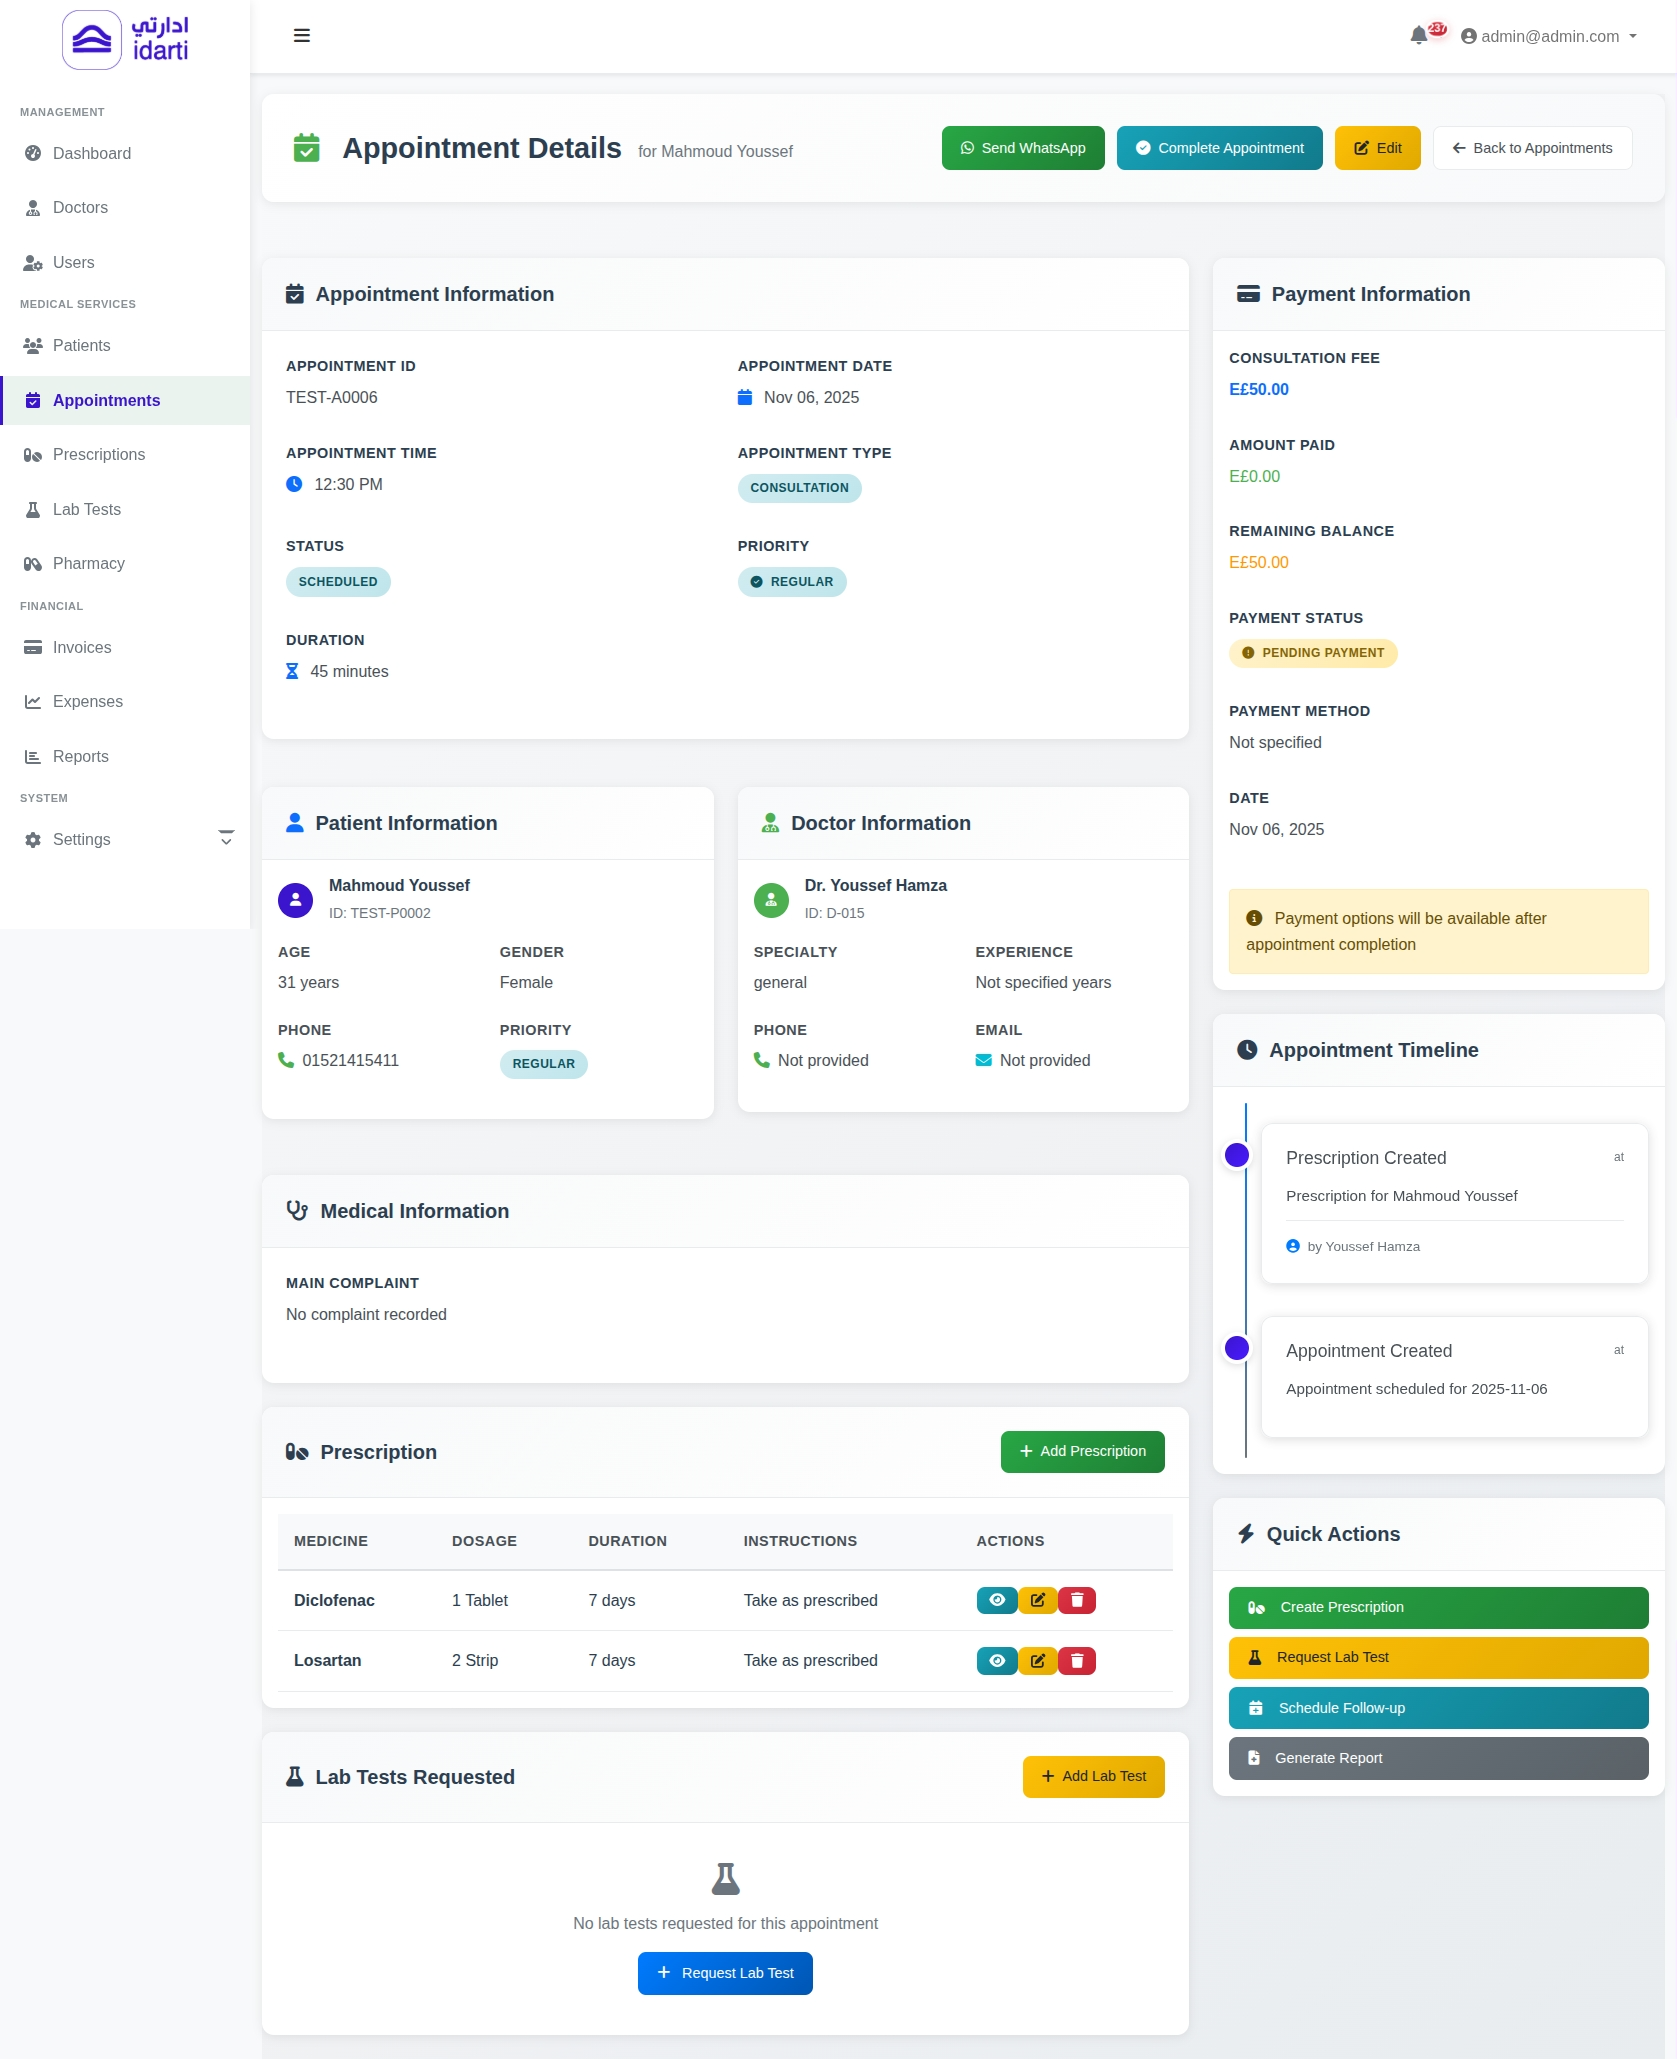Edit the Losartan prescription row

1037,1660
